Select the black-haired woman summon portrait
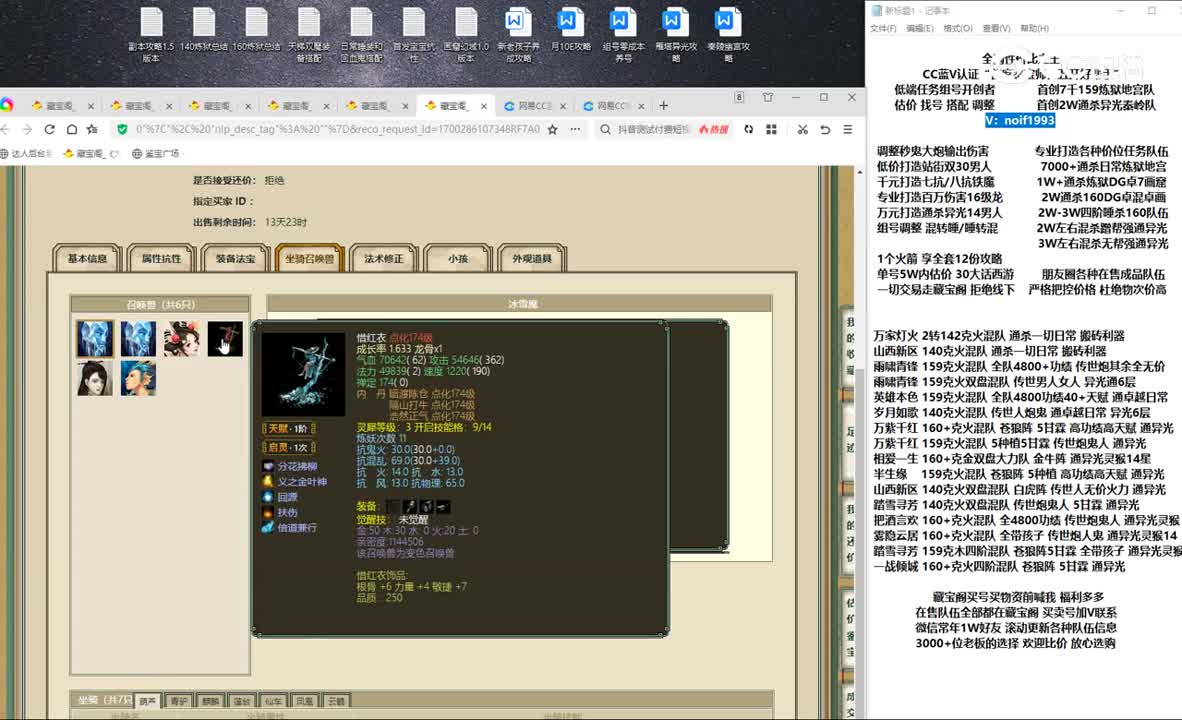The width and height of the screenshot is (1182, 720). (95, 378)
